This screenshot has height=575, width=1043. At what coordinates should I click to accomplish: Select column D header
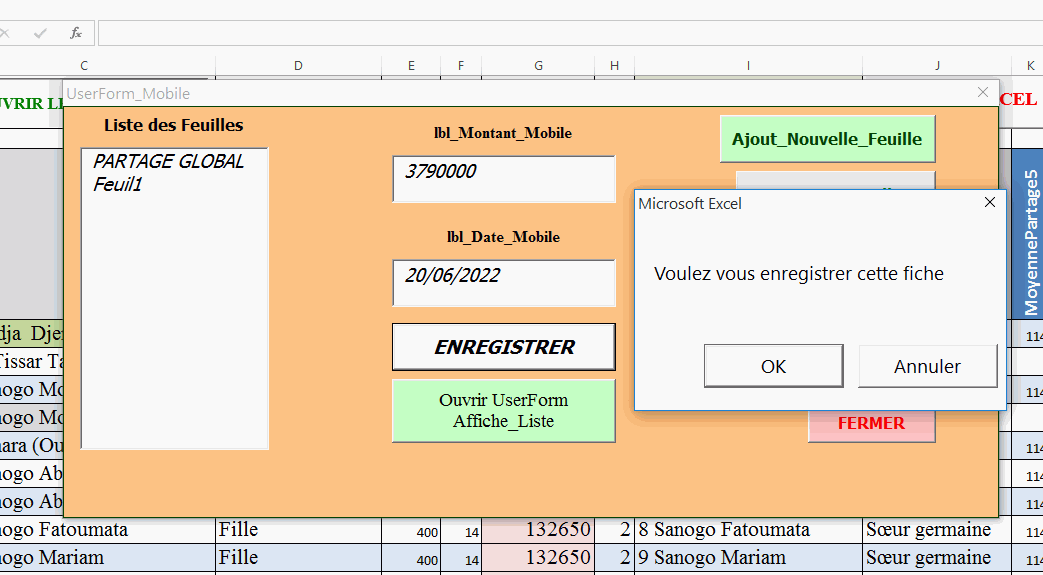click(x=298, y=66)
